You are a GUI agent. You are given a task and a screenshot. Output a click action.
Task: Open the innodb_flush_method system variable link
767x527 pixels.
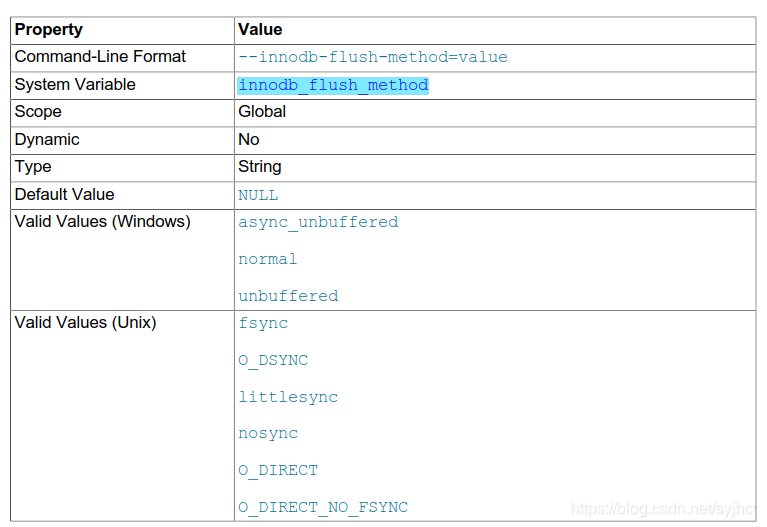(x=333, y=85)
